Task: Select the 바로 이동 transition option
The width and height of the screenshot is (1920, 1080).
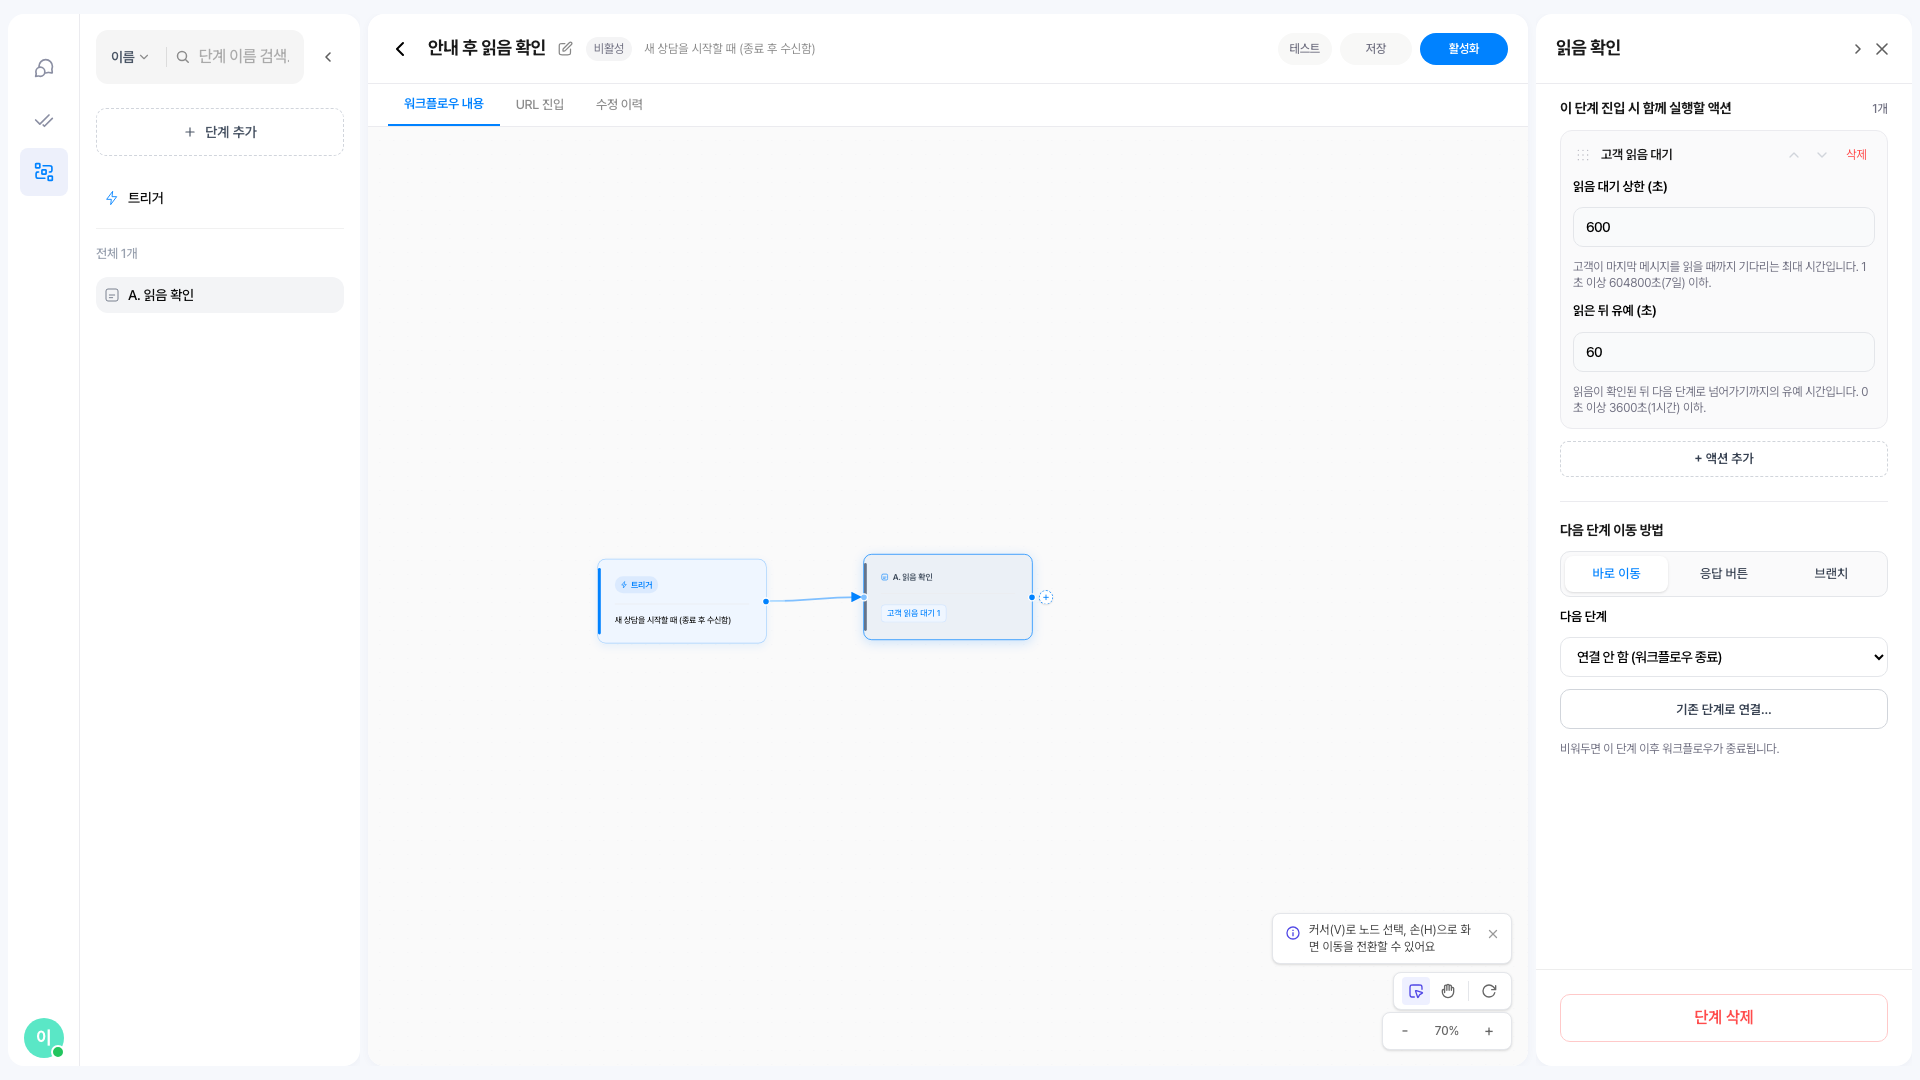Action: click(1616, 574)
